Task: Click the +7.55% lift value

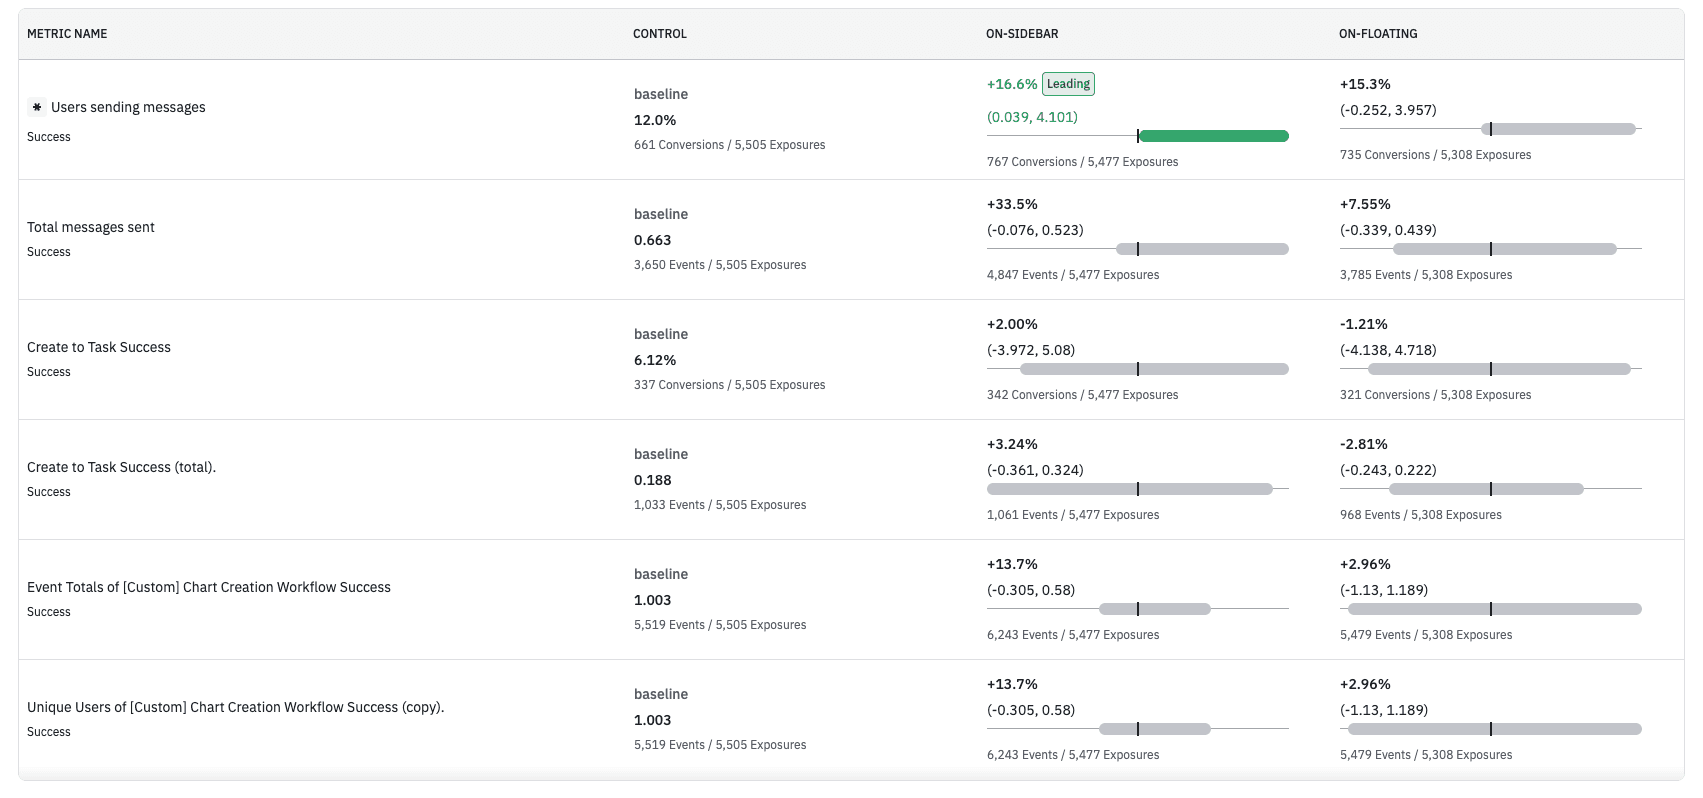Action: click(x=1365, y=204)
